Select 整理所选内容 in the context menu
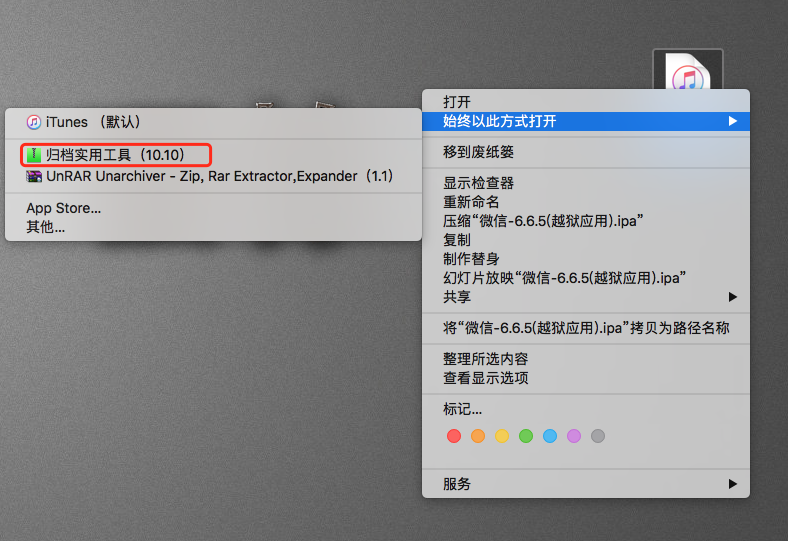Viewport: 788px width, 541px height. (x=586, y=359)
